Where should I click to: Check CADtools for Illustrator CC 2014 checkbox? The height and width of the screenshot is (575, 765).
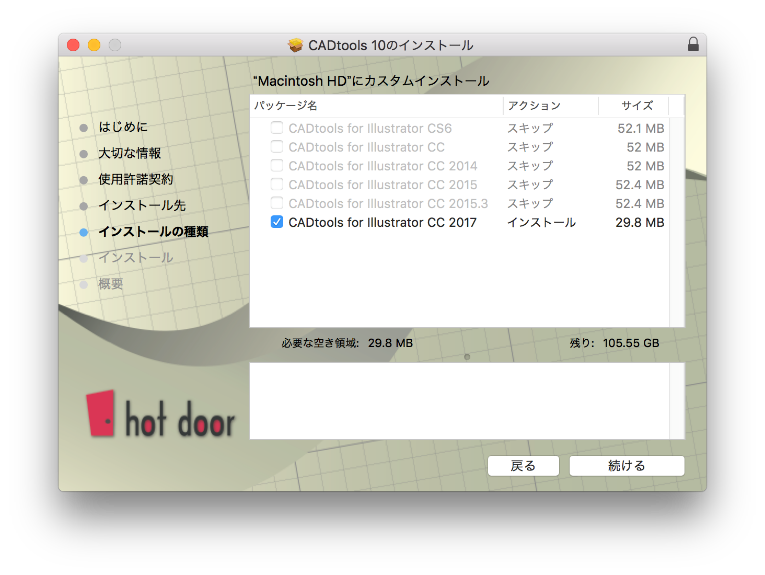pos(277,166)
